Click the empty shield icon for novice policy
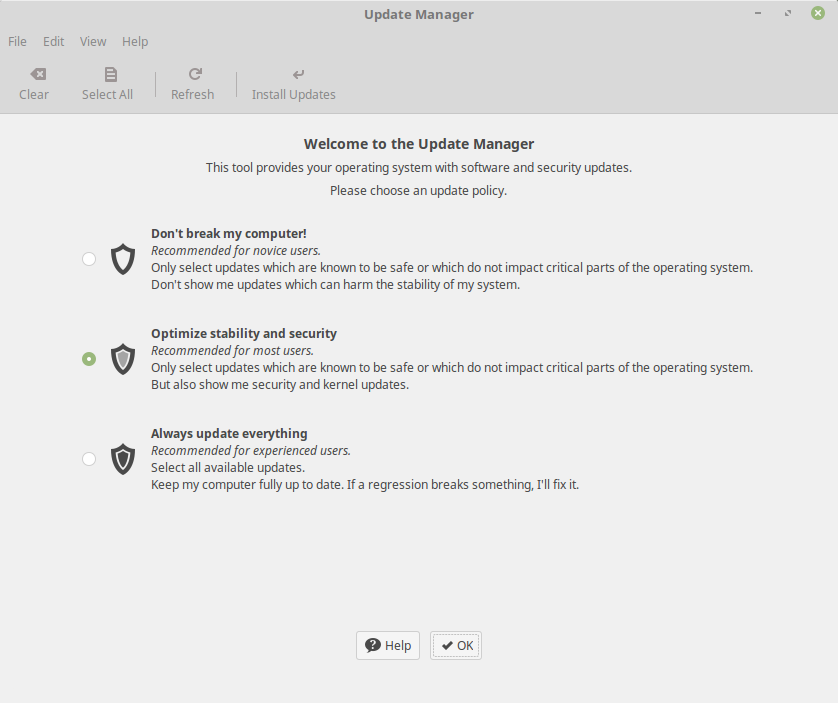Screen dimensions: 838x703 pos(123,259)
